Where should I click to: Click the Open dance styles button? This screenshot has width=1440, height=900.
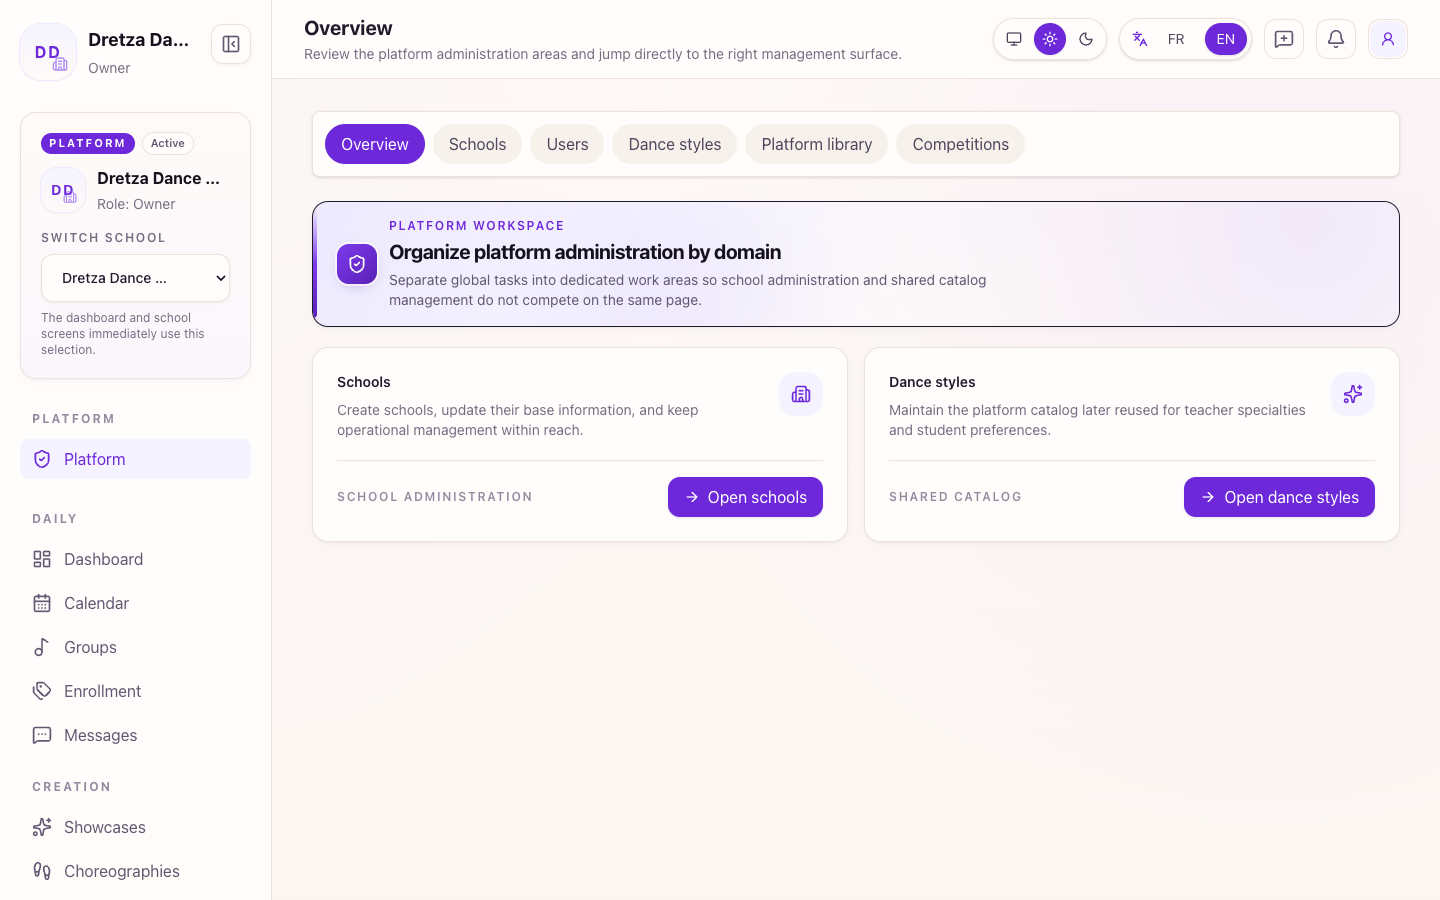point(1279,497)
